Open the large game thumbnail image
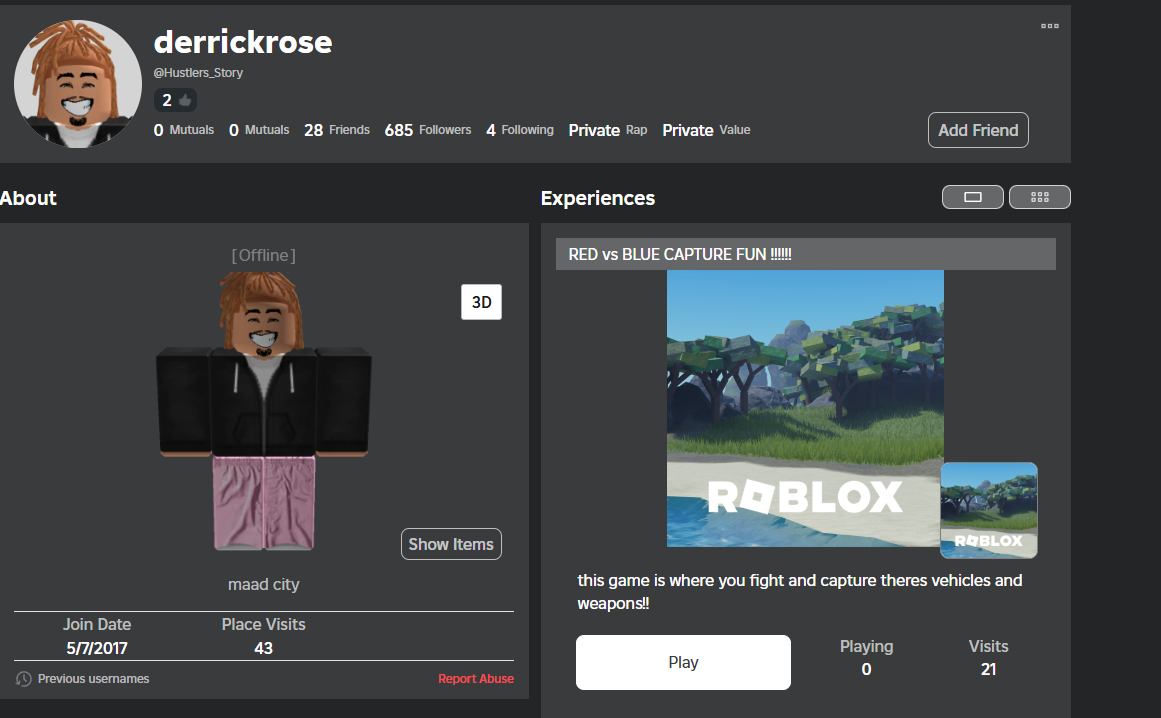 (805, 409)
